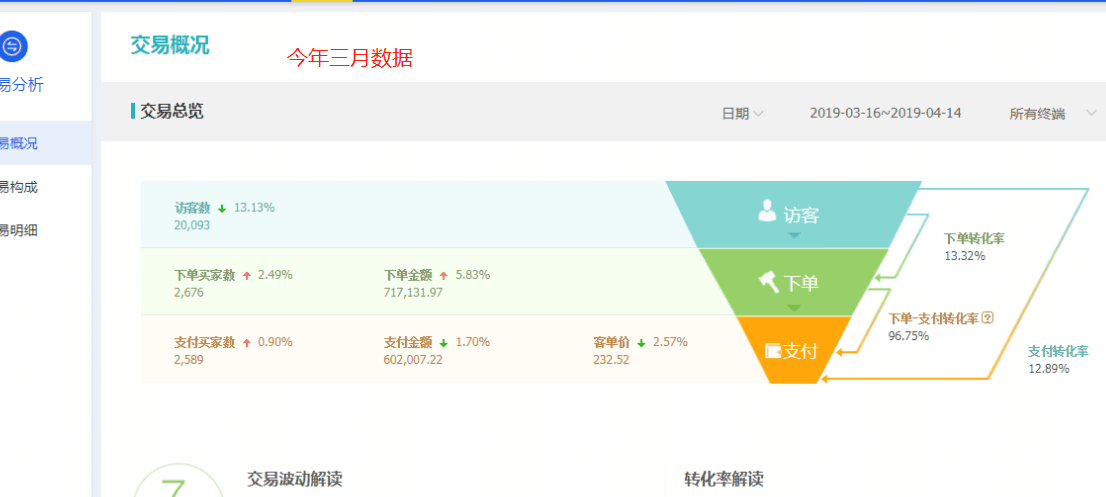Click the visitor count 20,093
The image size is (1106, 497).
tap(192, 225)
